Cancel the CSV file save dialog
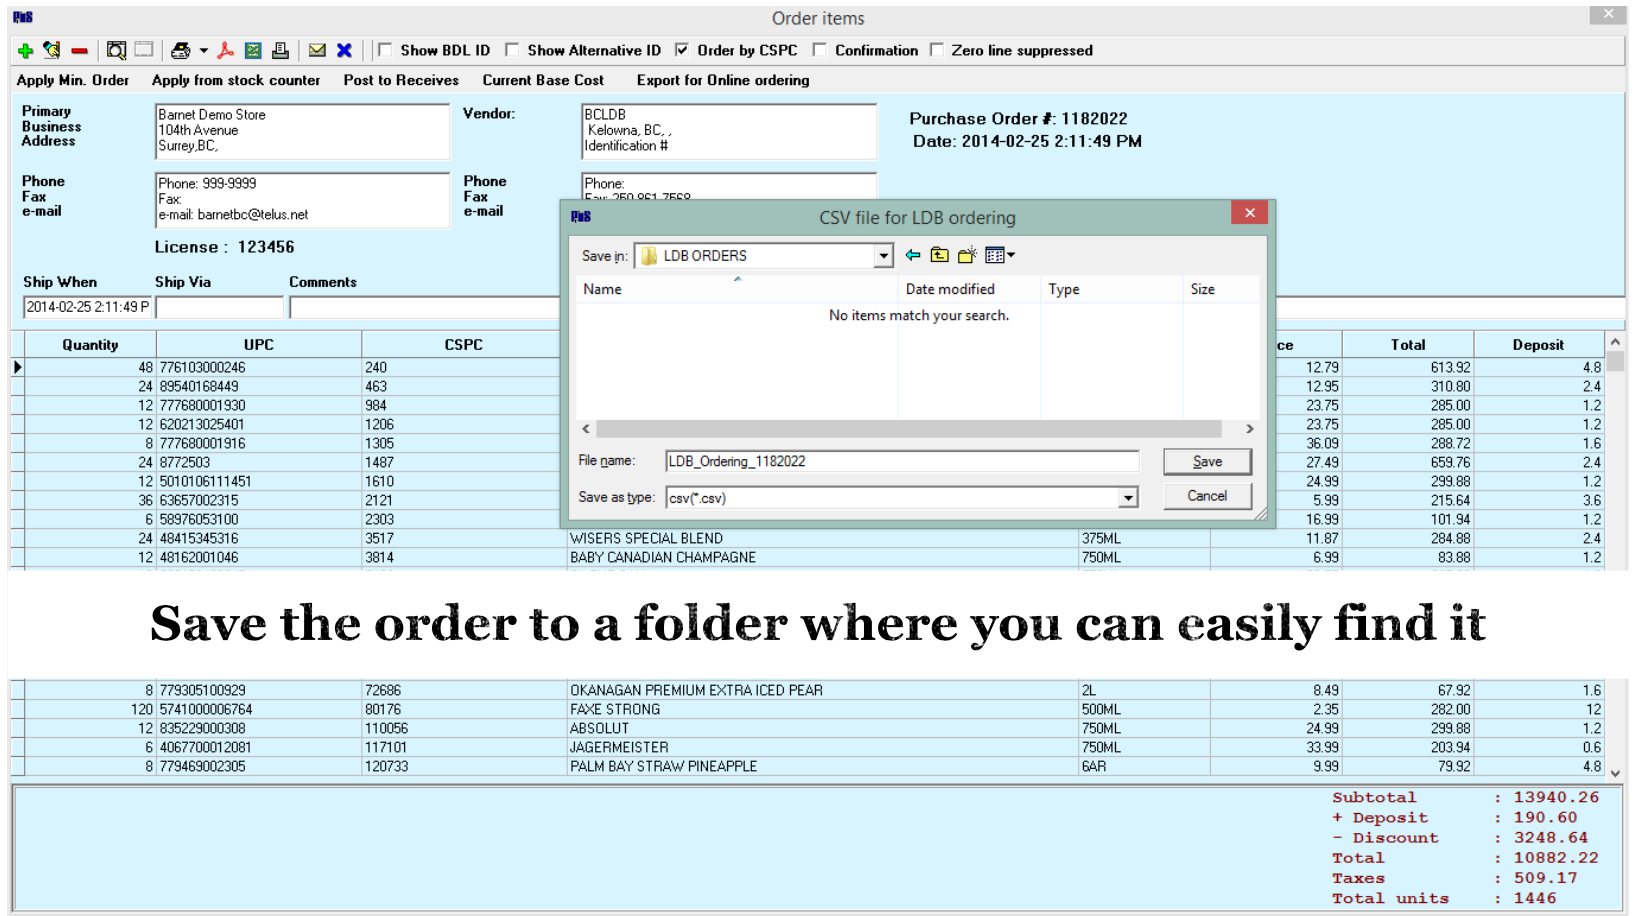The height and width of the screenshot is (916, 1634). 1206,496
